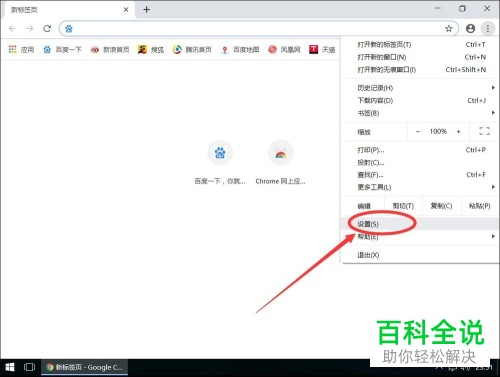500x377 pixels.
Task: Open the Tencent homepage bookmark
Action: 192,50
